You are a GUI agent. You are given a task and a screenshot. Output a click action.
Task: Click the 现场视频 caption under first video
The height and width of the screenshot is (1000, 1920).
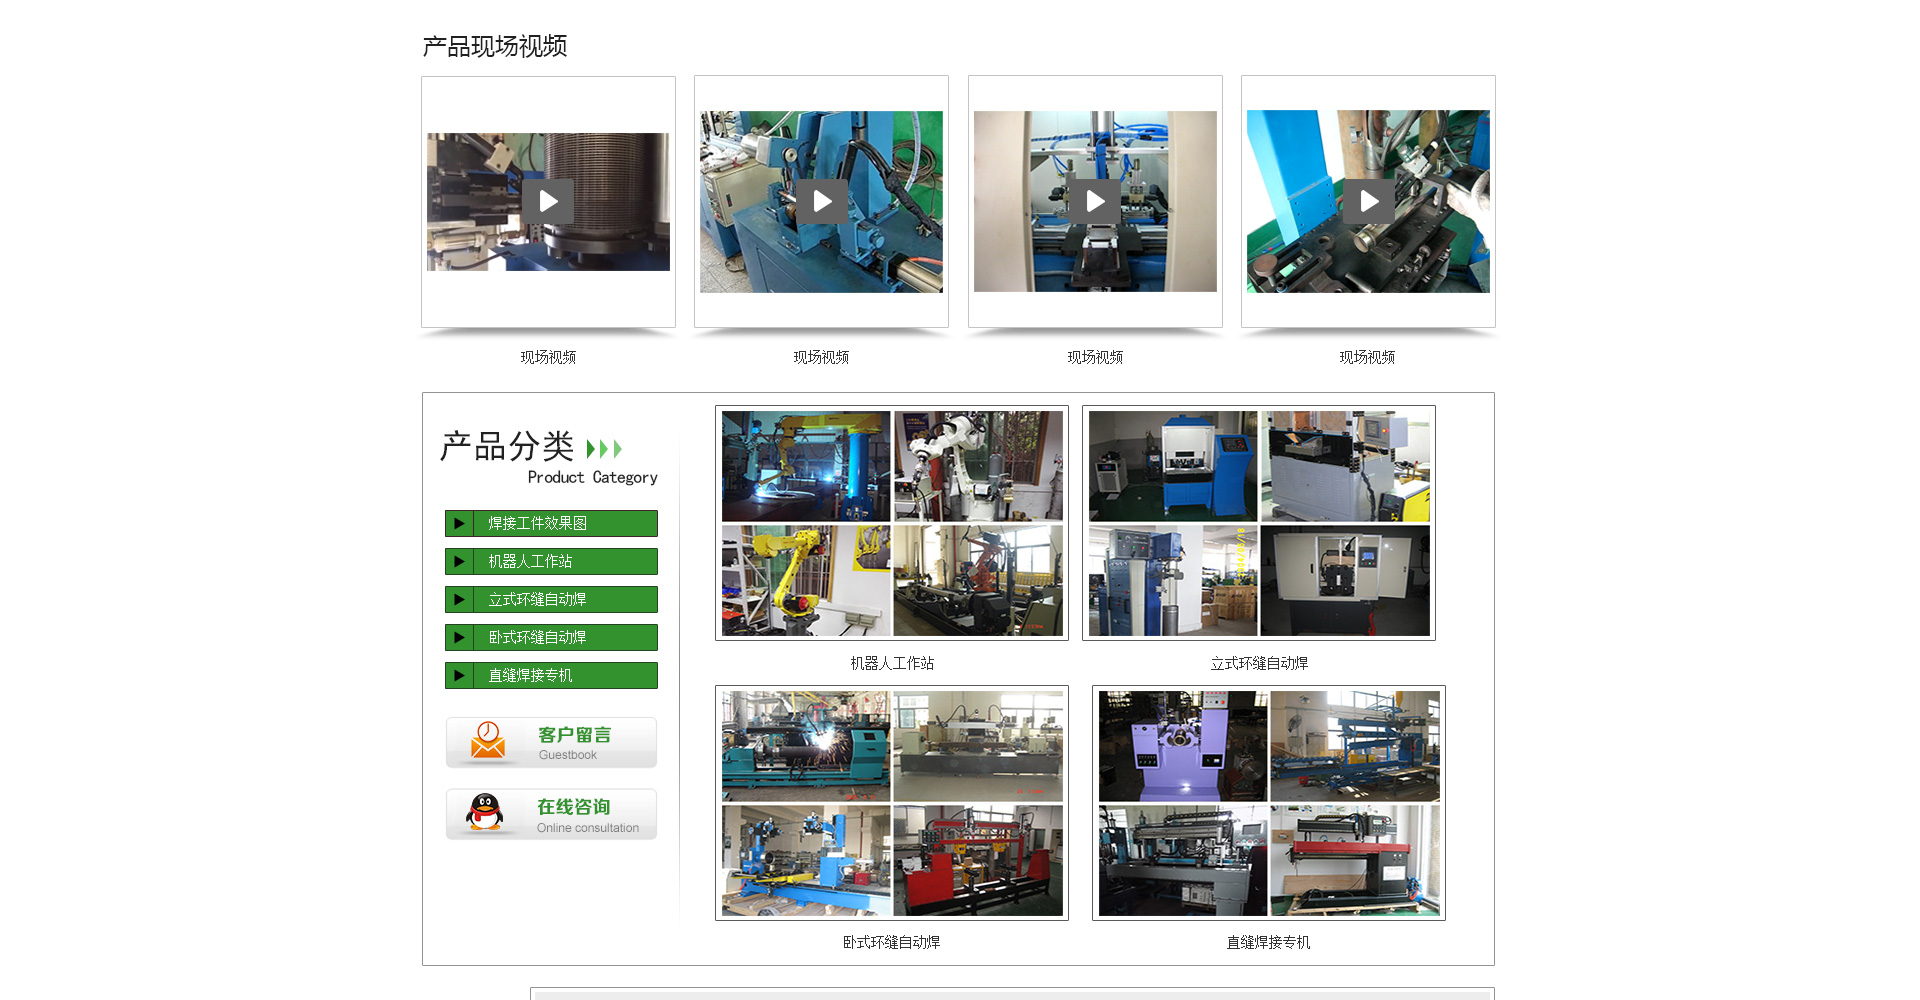548,357
